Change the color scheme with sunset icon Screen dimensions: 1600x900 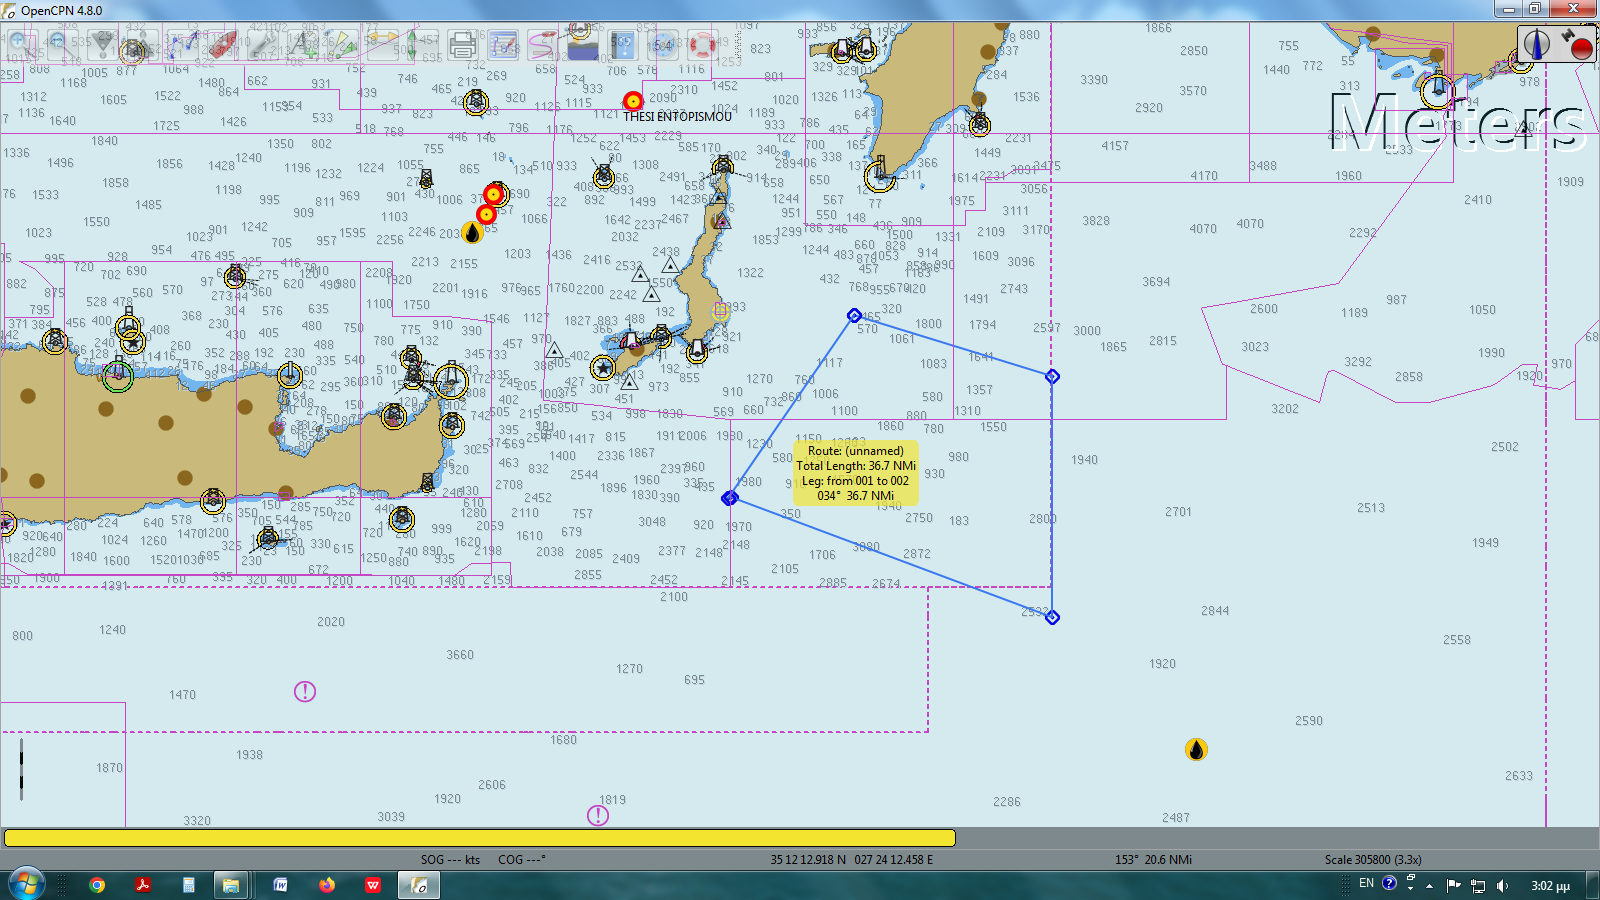582,44
